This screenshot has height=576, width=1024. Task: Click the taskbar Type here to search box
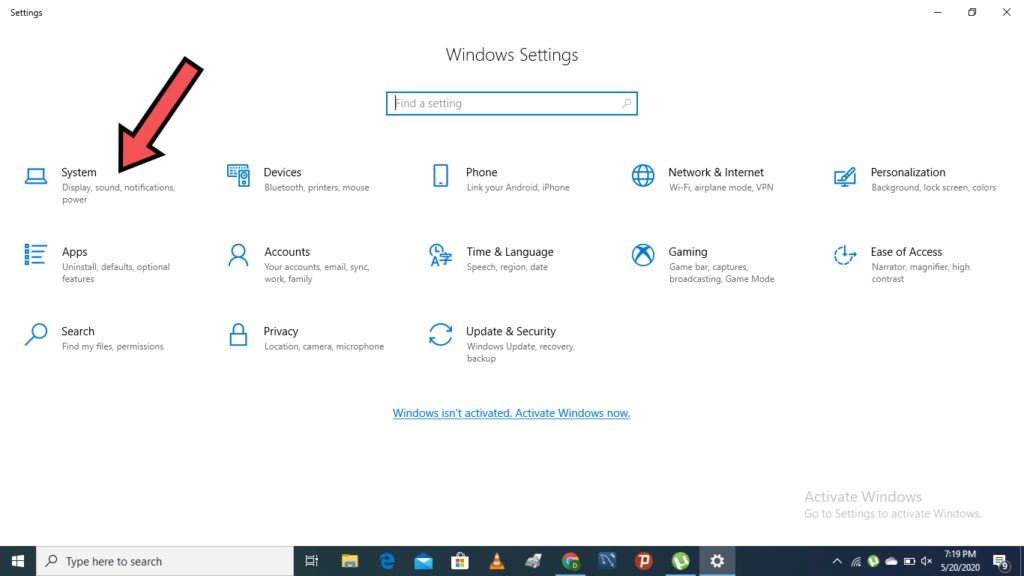coord(165,561)
